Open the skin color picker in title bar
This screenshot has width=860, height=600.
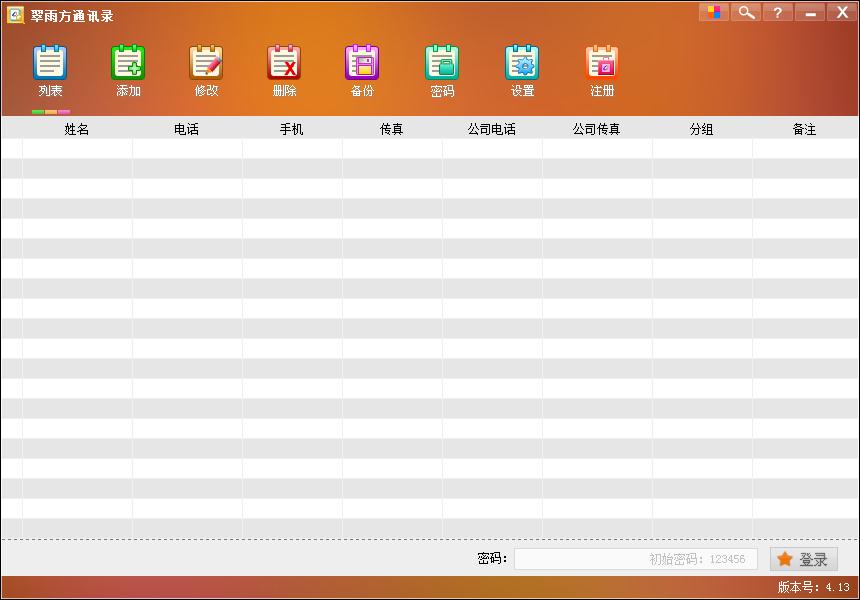[713, 12]
